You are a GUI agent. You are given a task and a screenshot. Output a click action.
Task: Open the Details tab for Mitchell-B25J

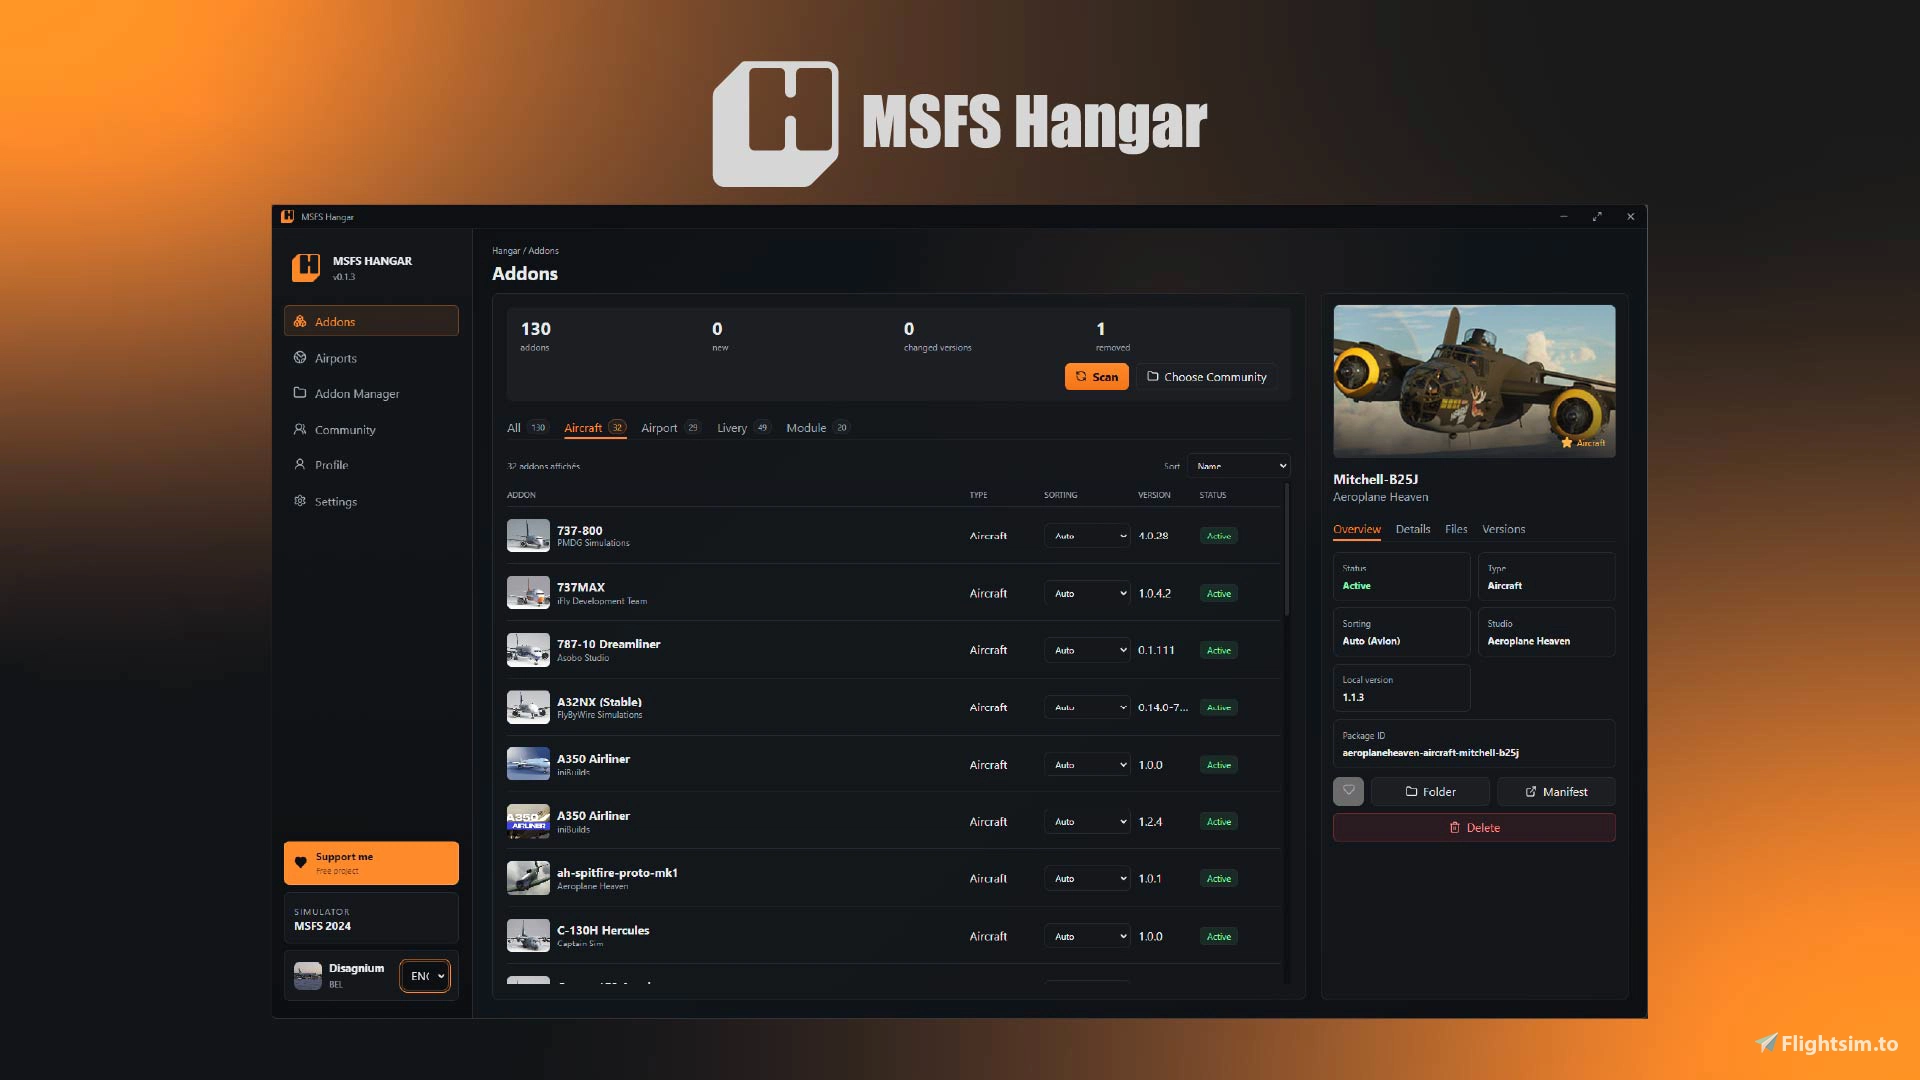(1413, 529)
